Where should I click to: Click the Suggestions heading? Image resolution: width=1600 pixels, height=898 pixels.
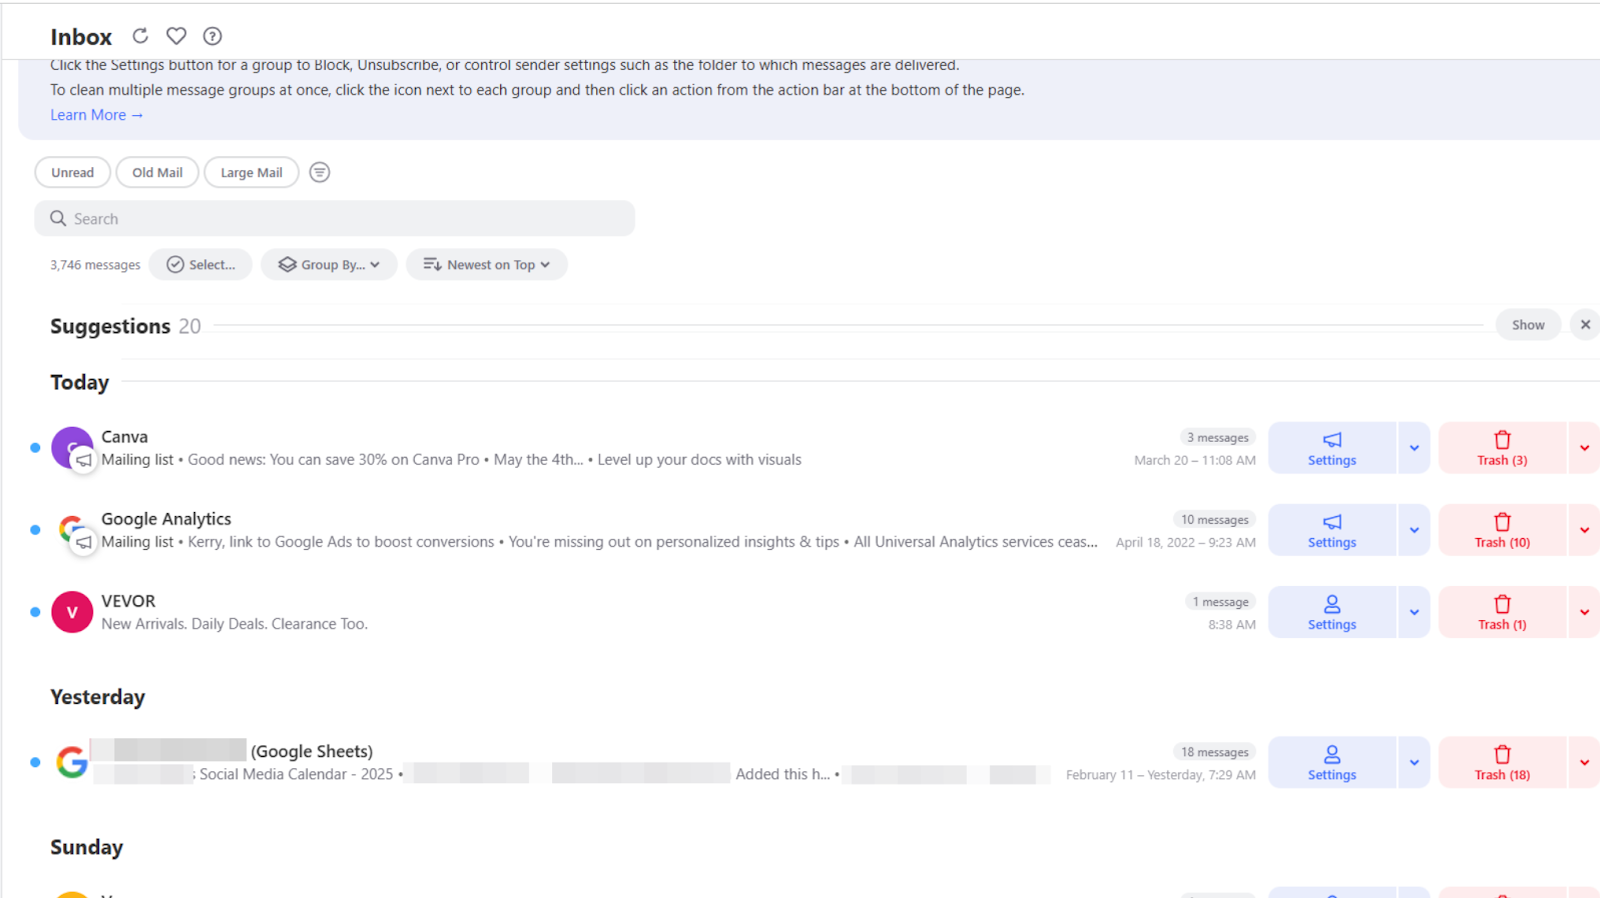coord(110,326)
